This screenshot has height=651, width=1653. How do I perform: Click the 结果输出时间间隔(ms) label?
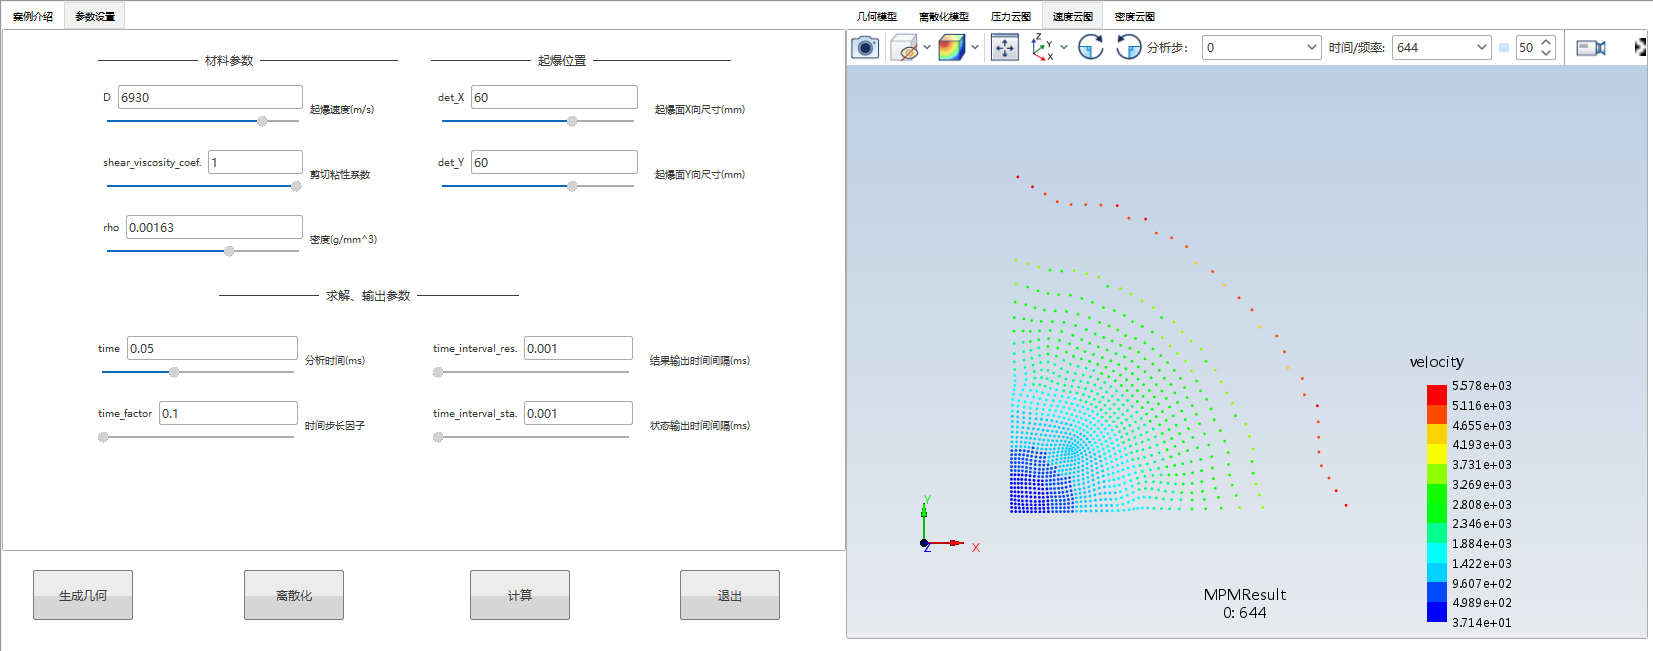point(700,361)
